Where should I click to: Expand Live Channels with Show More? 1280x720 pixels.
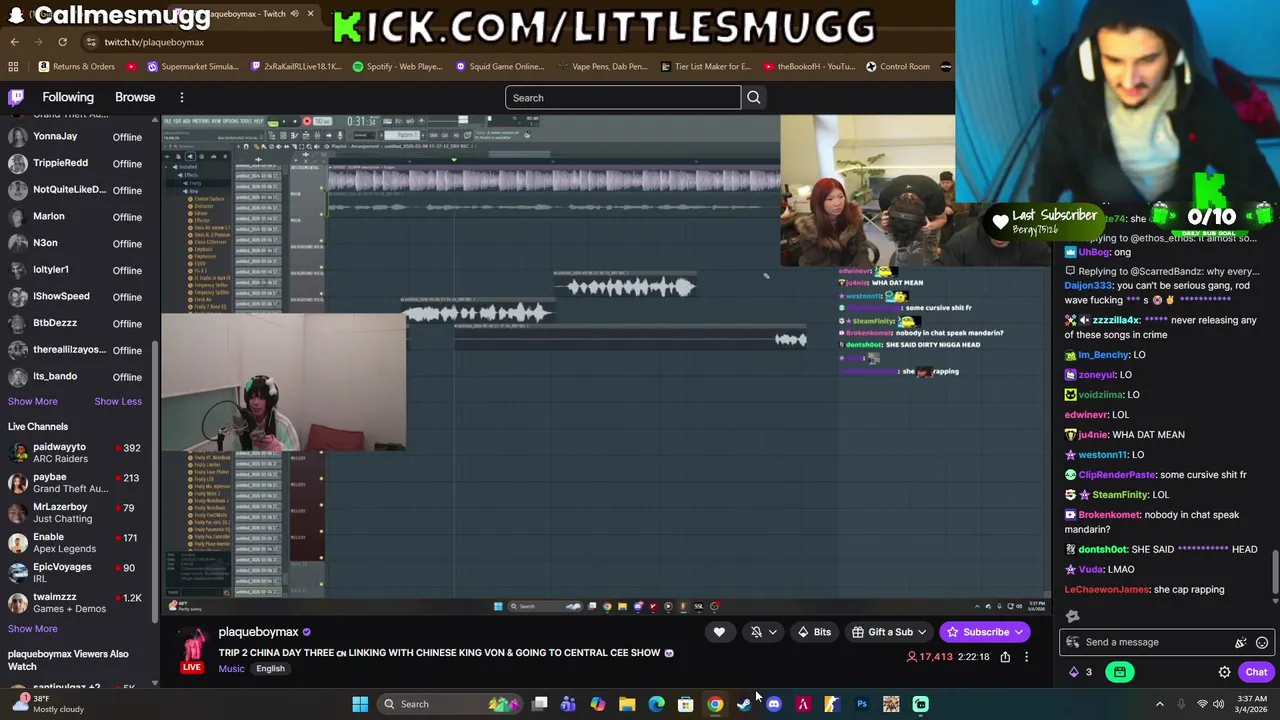[x=33, y=629]
